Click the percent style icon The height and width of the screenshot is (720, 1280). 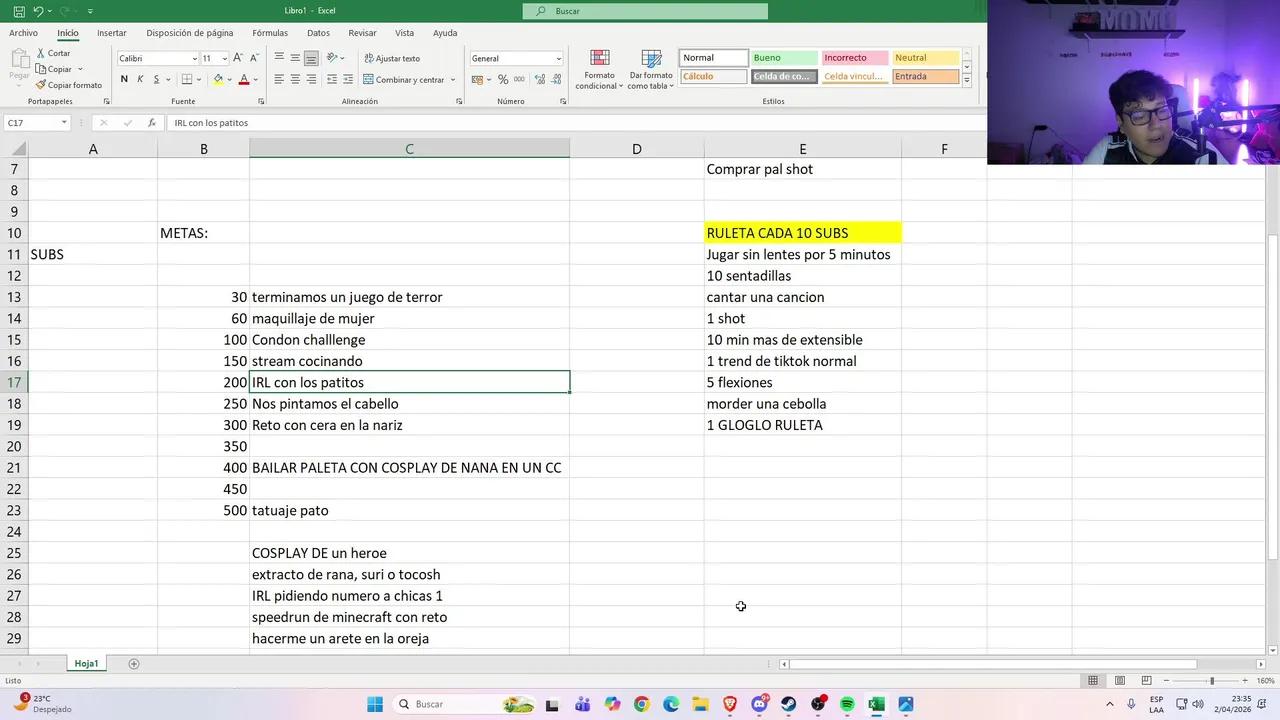coord(503,80)
